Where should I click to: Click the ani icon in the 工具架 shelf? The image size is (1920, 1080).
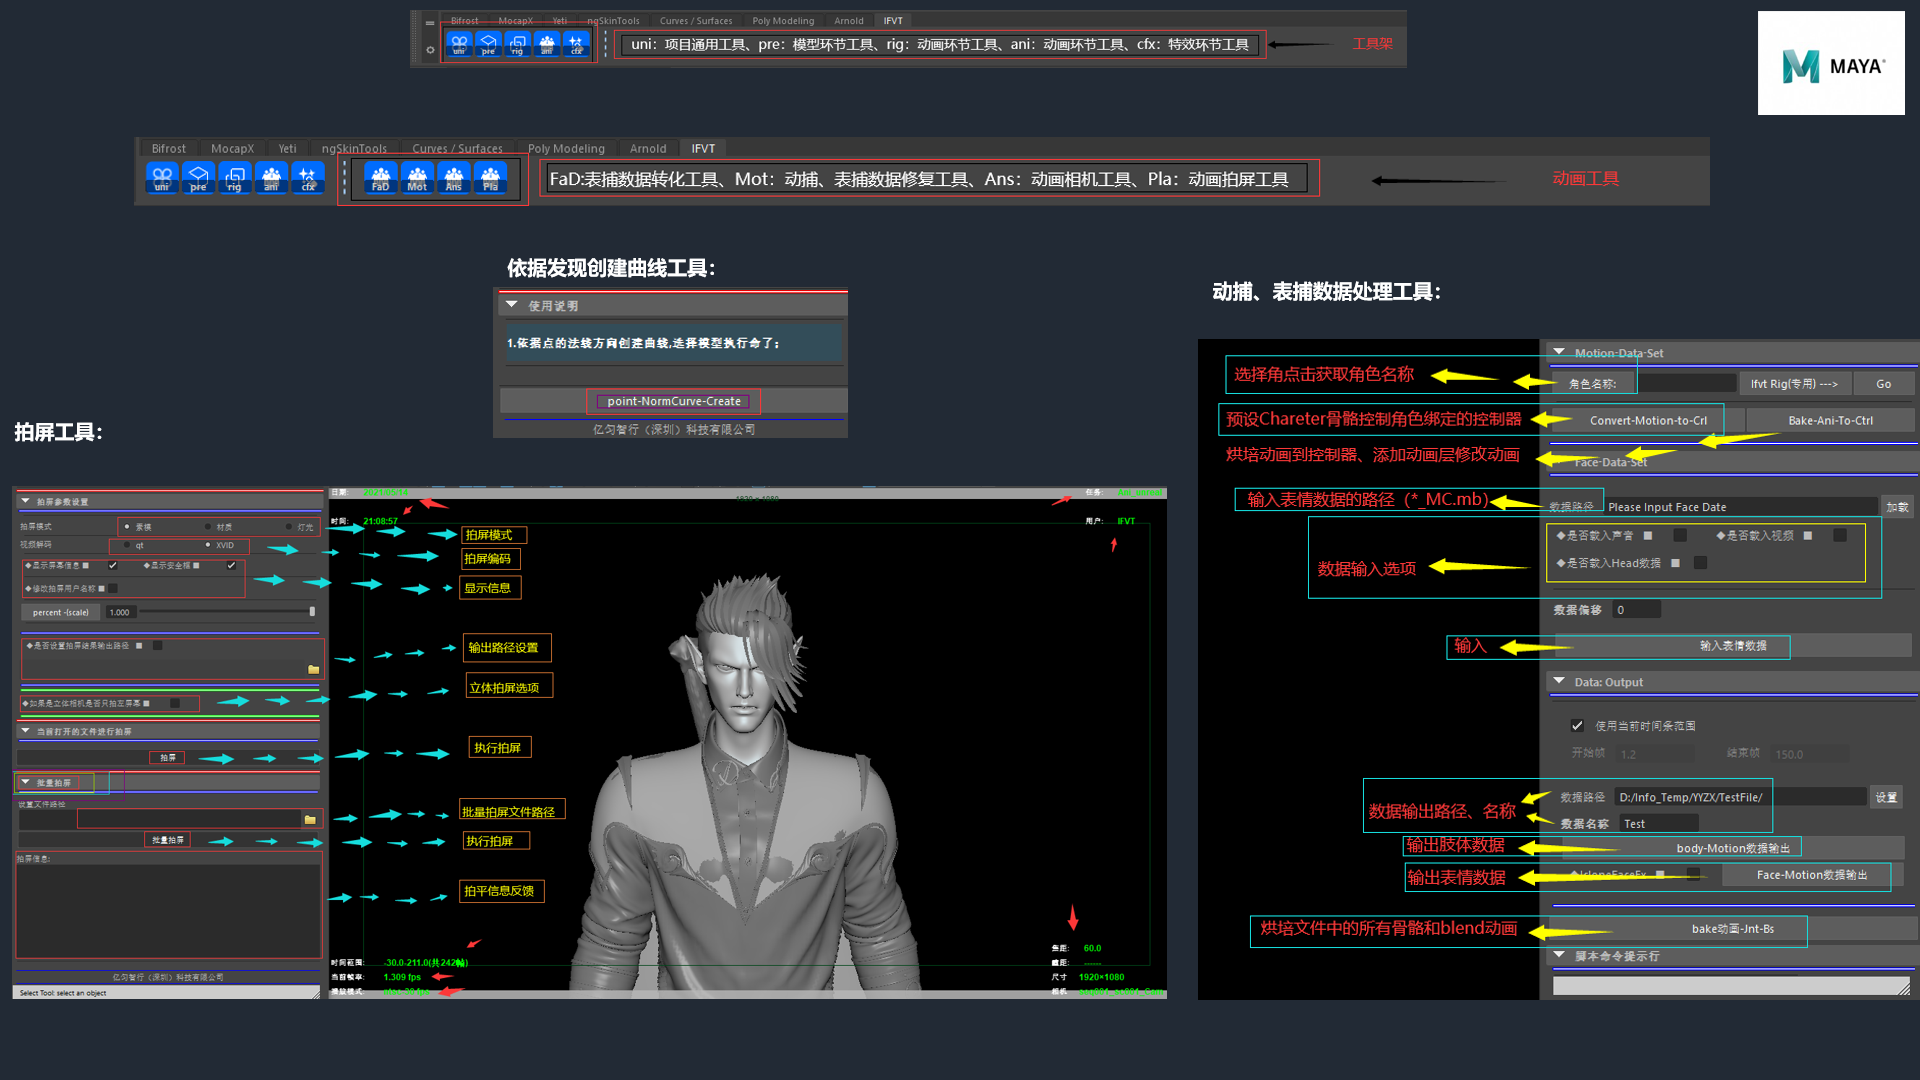tap(547, 45)
